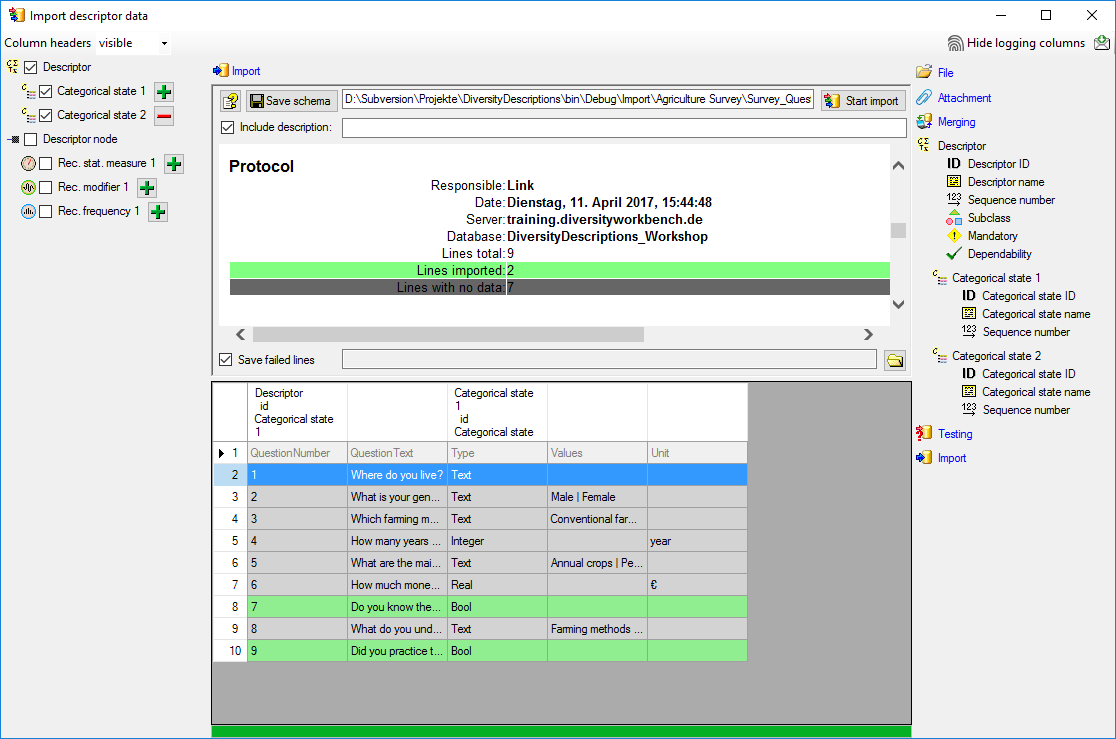Click the plus icon next to Rec. frequency 1
The height and width of the screenshot is (739, 1116).
[158, 212]
